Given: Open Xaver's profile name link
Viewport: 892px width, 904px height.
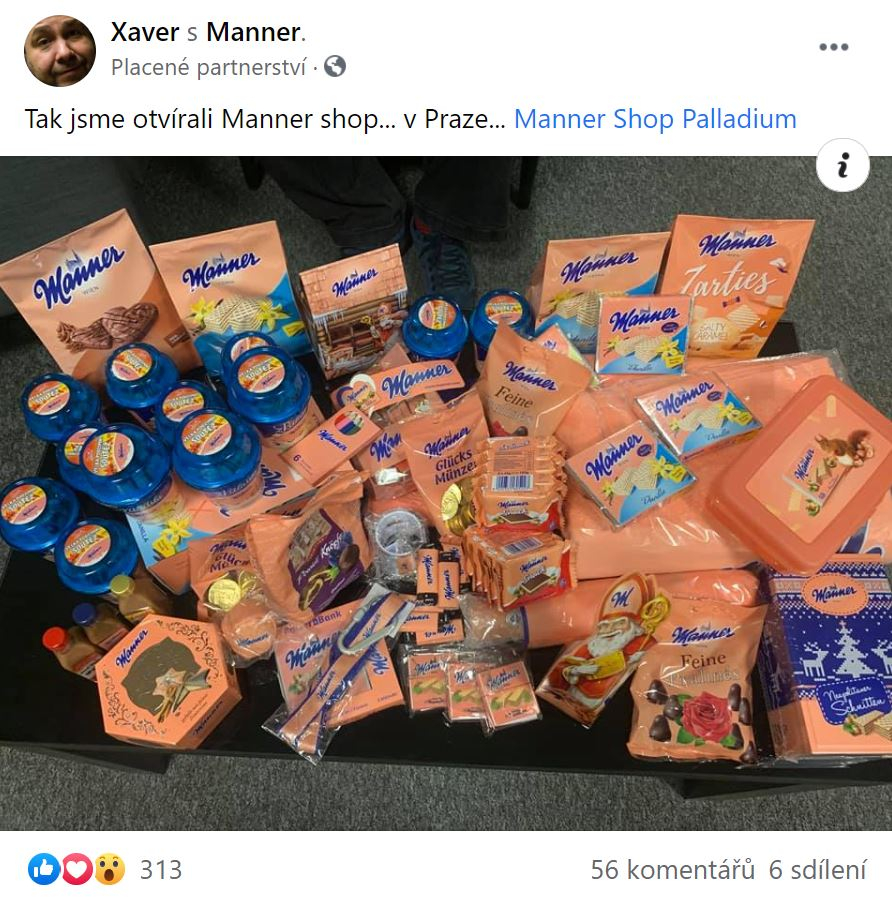Looking at the screenshot, I should 145,32.
